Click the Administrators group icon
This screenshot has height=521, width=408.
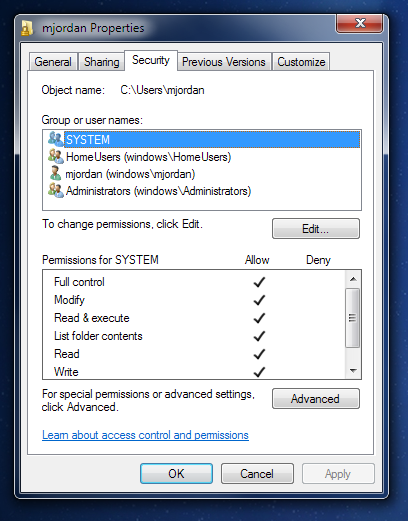click(x=55, y=191)
